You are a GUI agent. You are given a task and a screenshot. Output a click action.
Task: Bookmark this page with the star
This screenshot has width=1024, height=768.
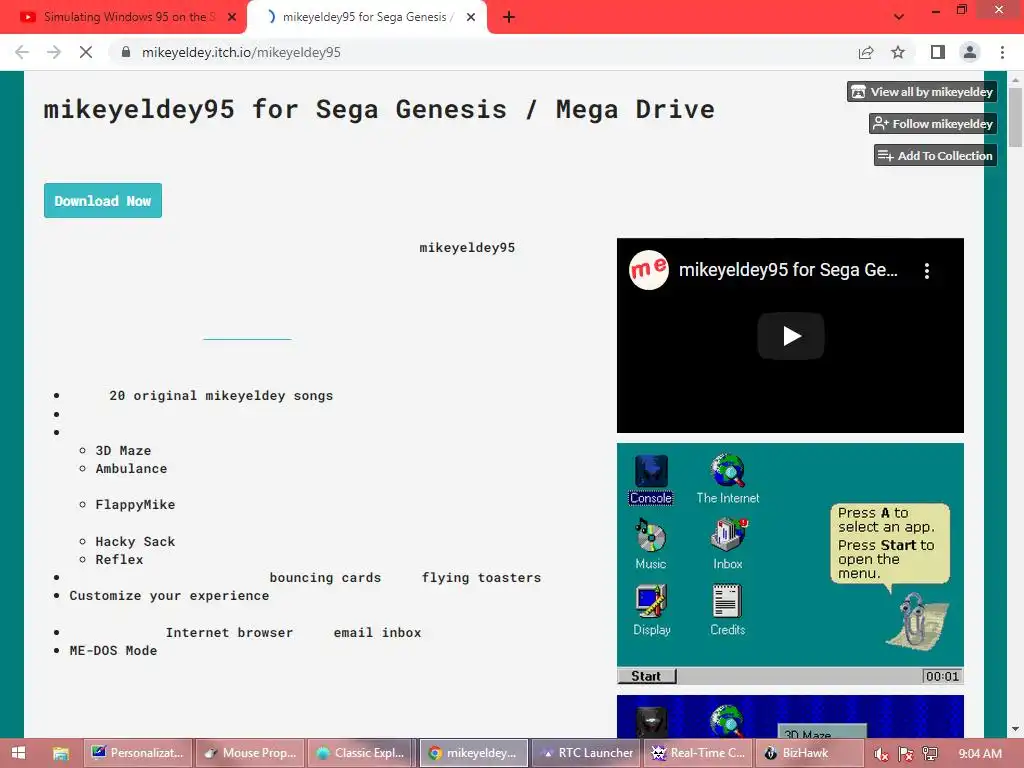click(898, 52)
